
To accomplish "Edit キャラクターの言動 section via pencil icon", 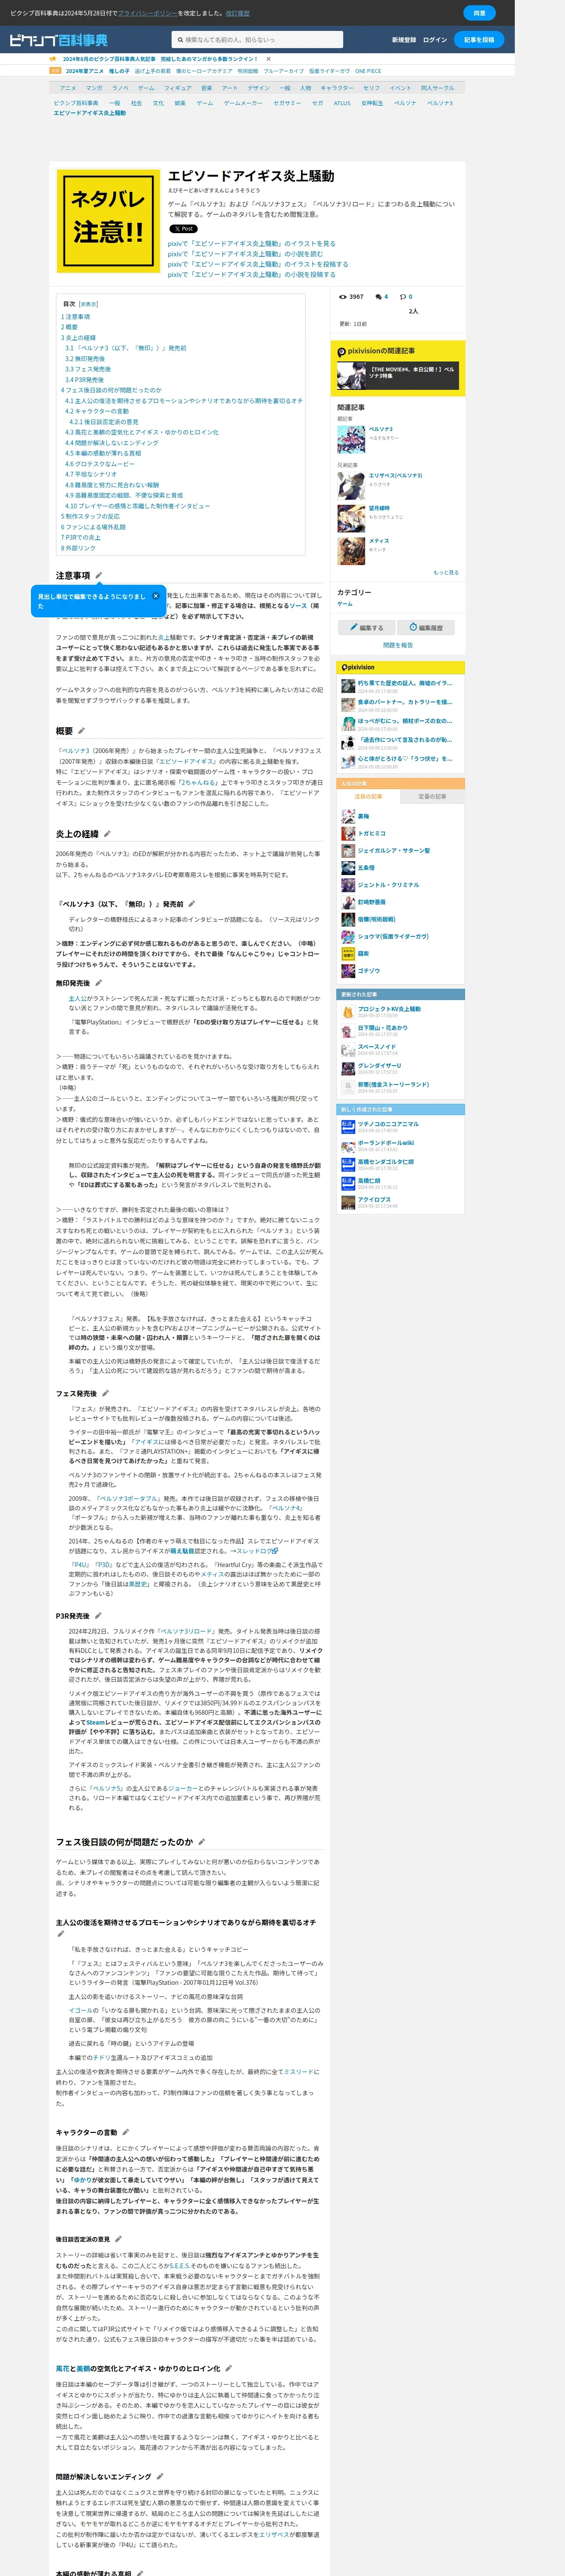I will (x=125, y=2133).
